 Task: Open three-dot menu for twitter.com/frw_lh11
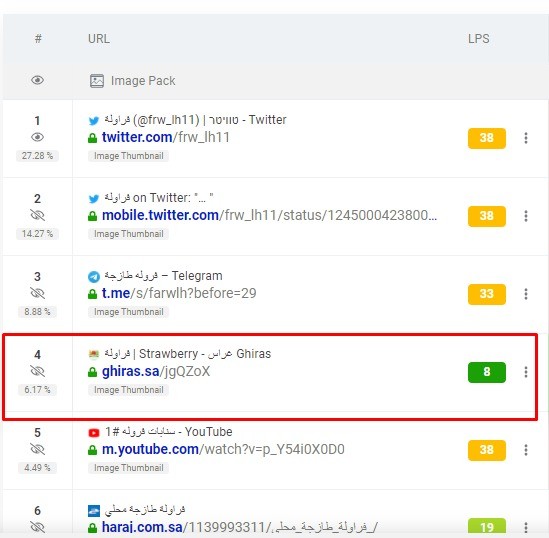click(526, 138)
